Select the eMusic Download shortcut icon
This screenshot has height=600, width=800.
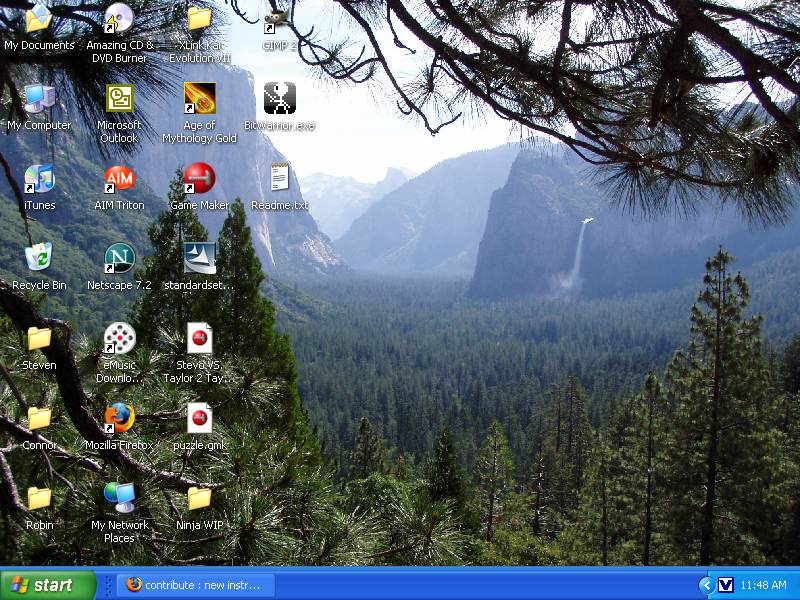point(119,338)
